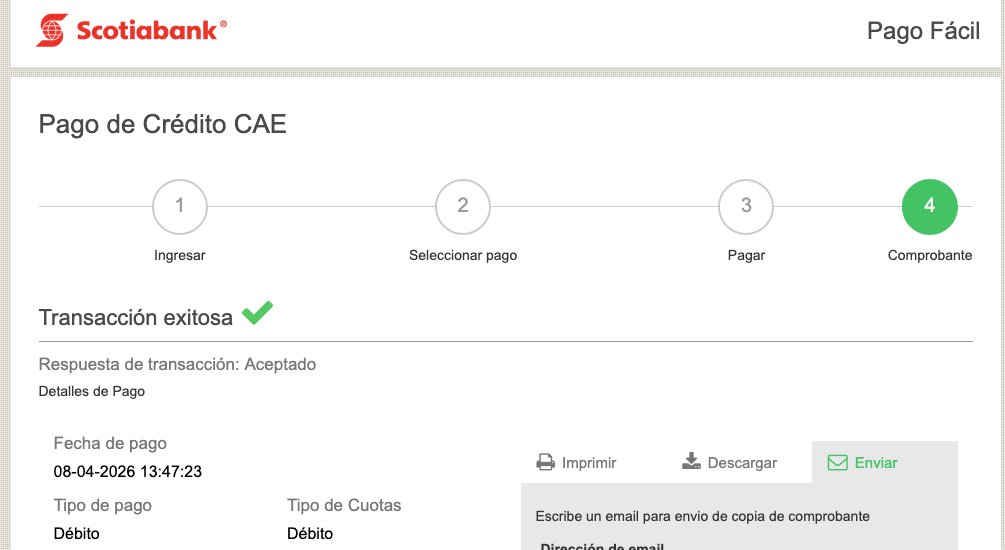Click the Pagar step label

click(x=746, y=255)
